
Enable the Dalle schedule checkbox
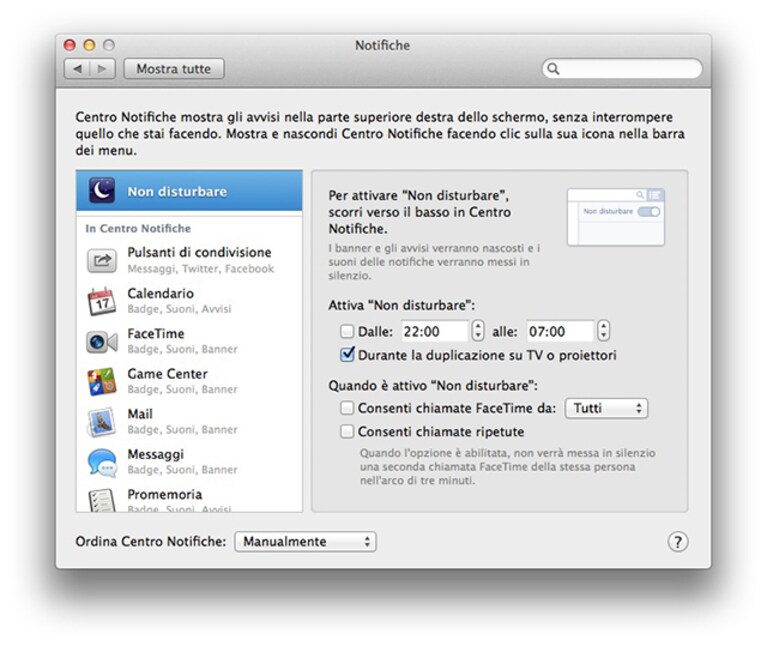tap(347, 332)
